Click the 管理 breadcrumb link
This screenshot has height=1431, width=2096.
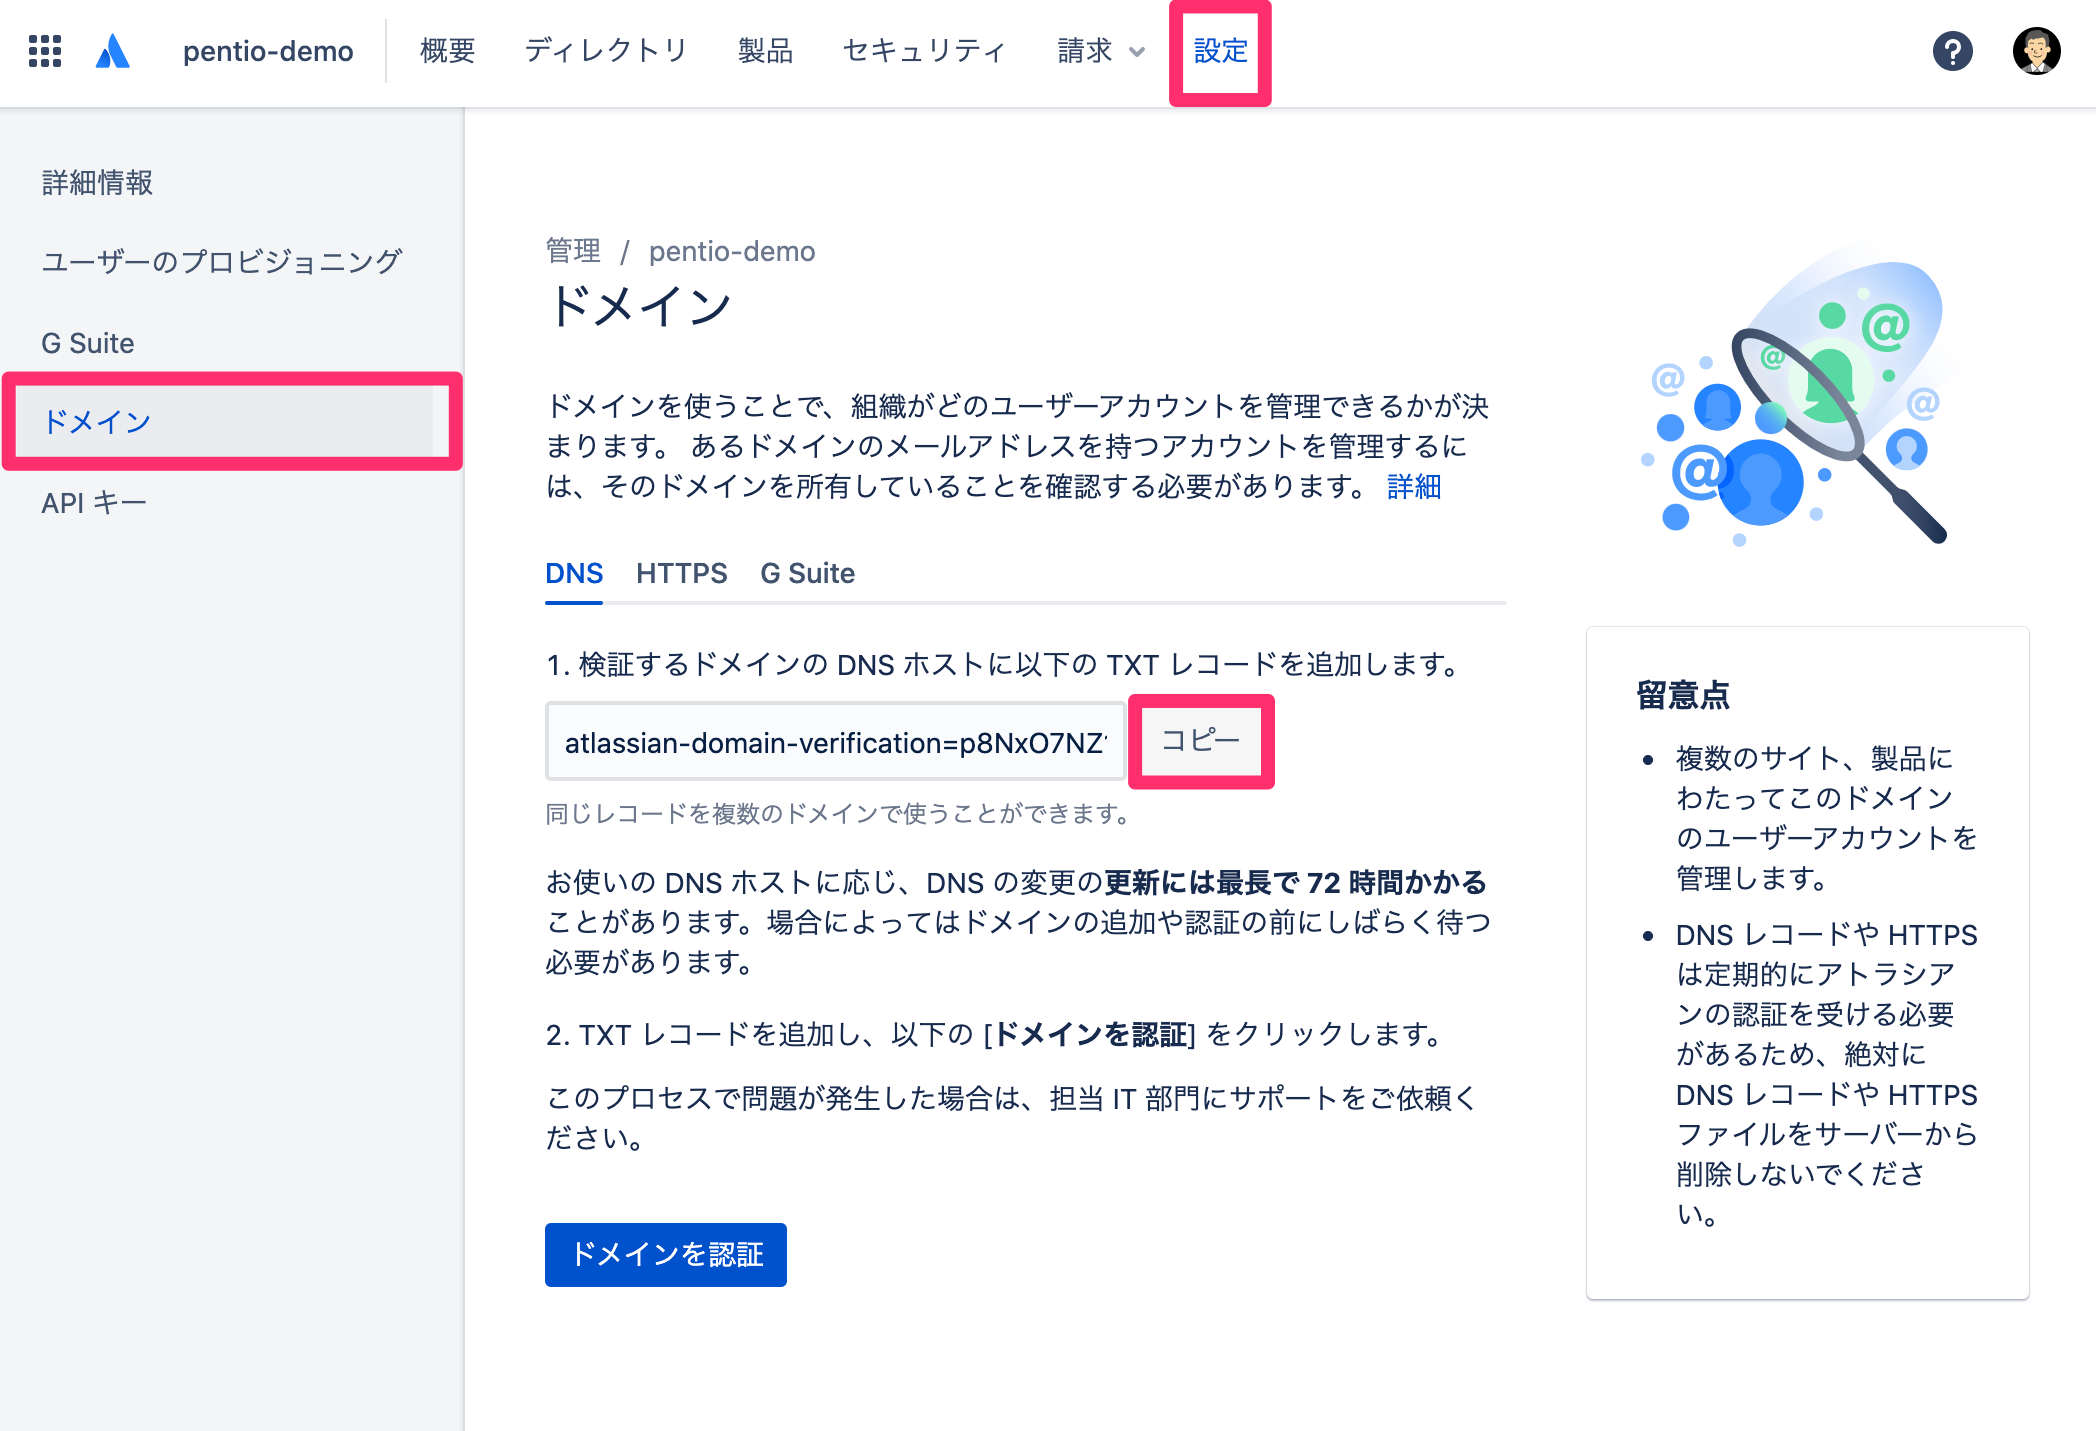pyautogui.click(x=573, y=251)
